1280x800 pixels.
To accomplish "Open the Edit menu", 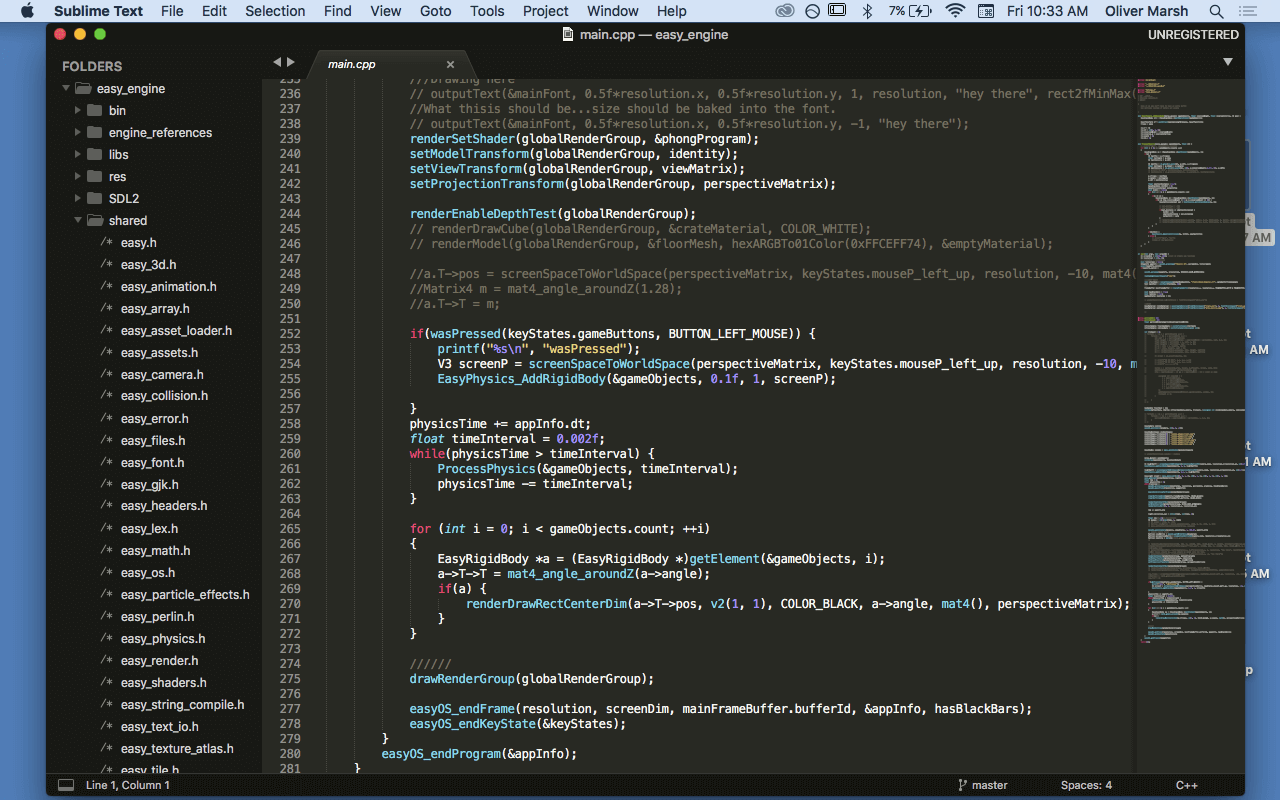I will click(x=214, y=11).
